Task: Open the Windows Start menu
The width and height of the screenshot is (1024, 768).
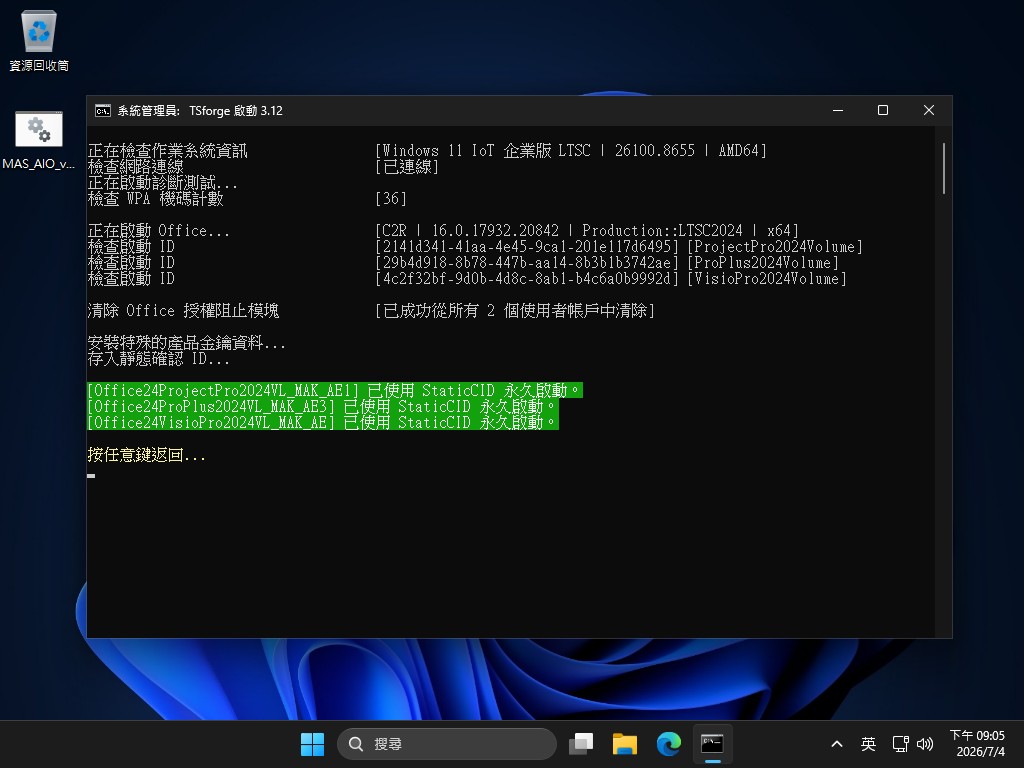Action: [x=312, y=744]
